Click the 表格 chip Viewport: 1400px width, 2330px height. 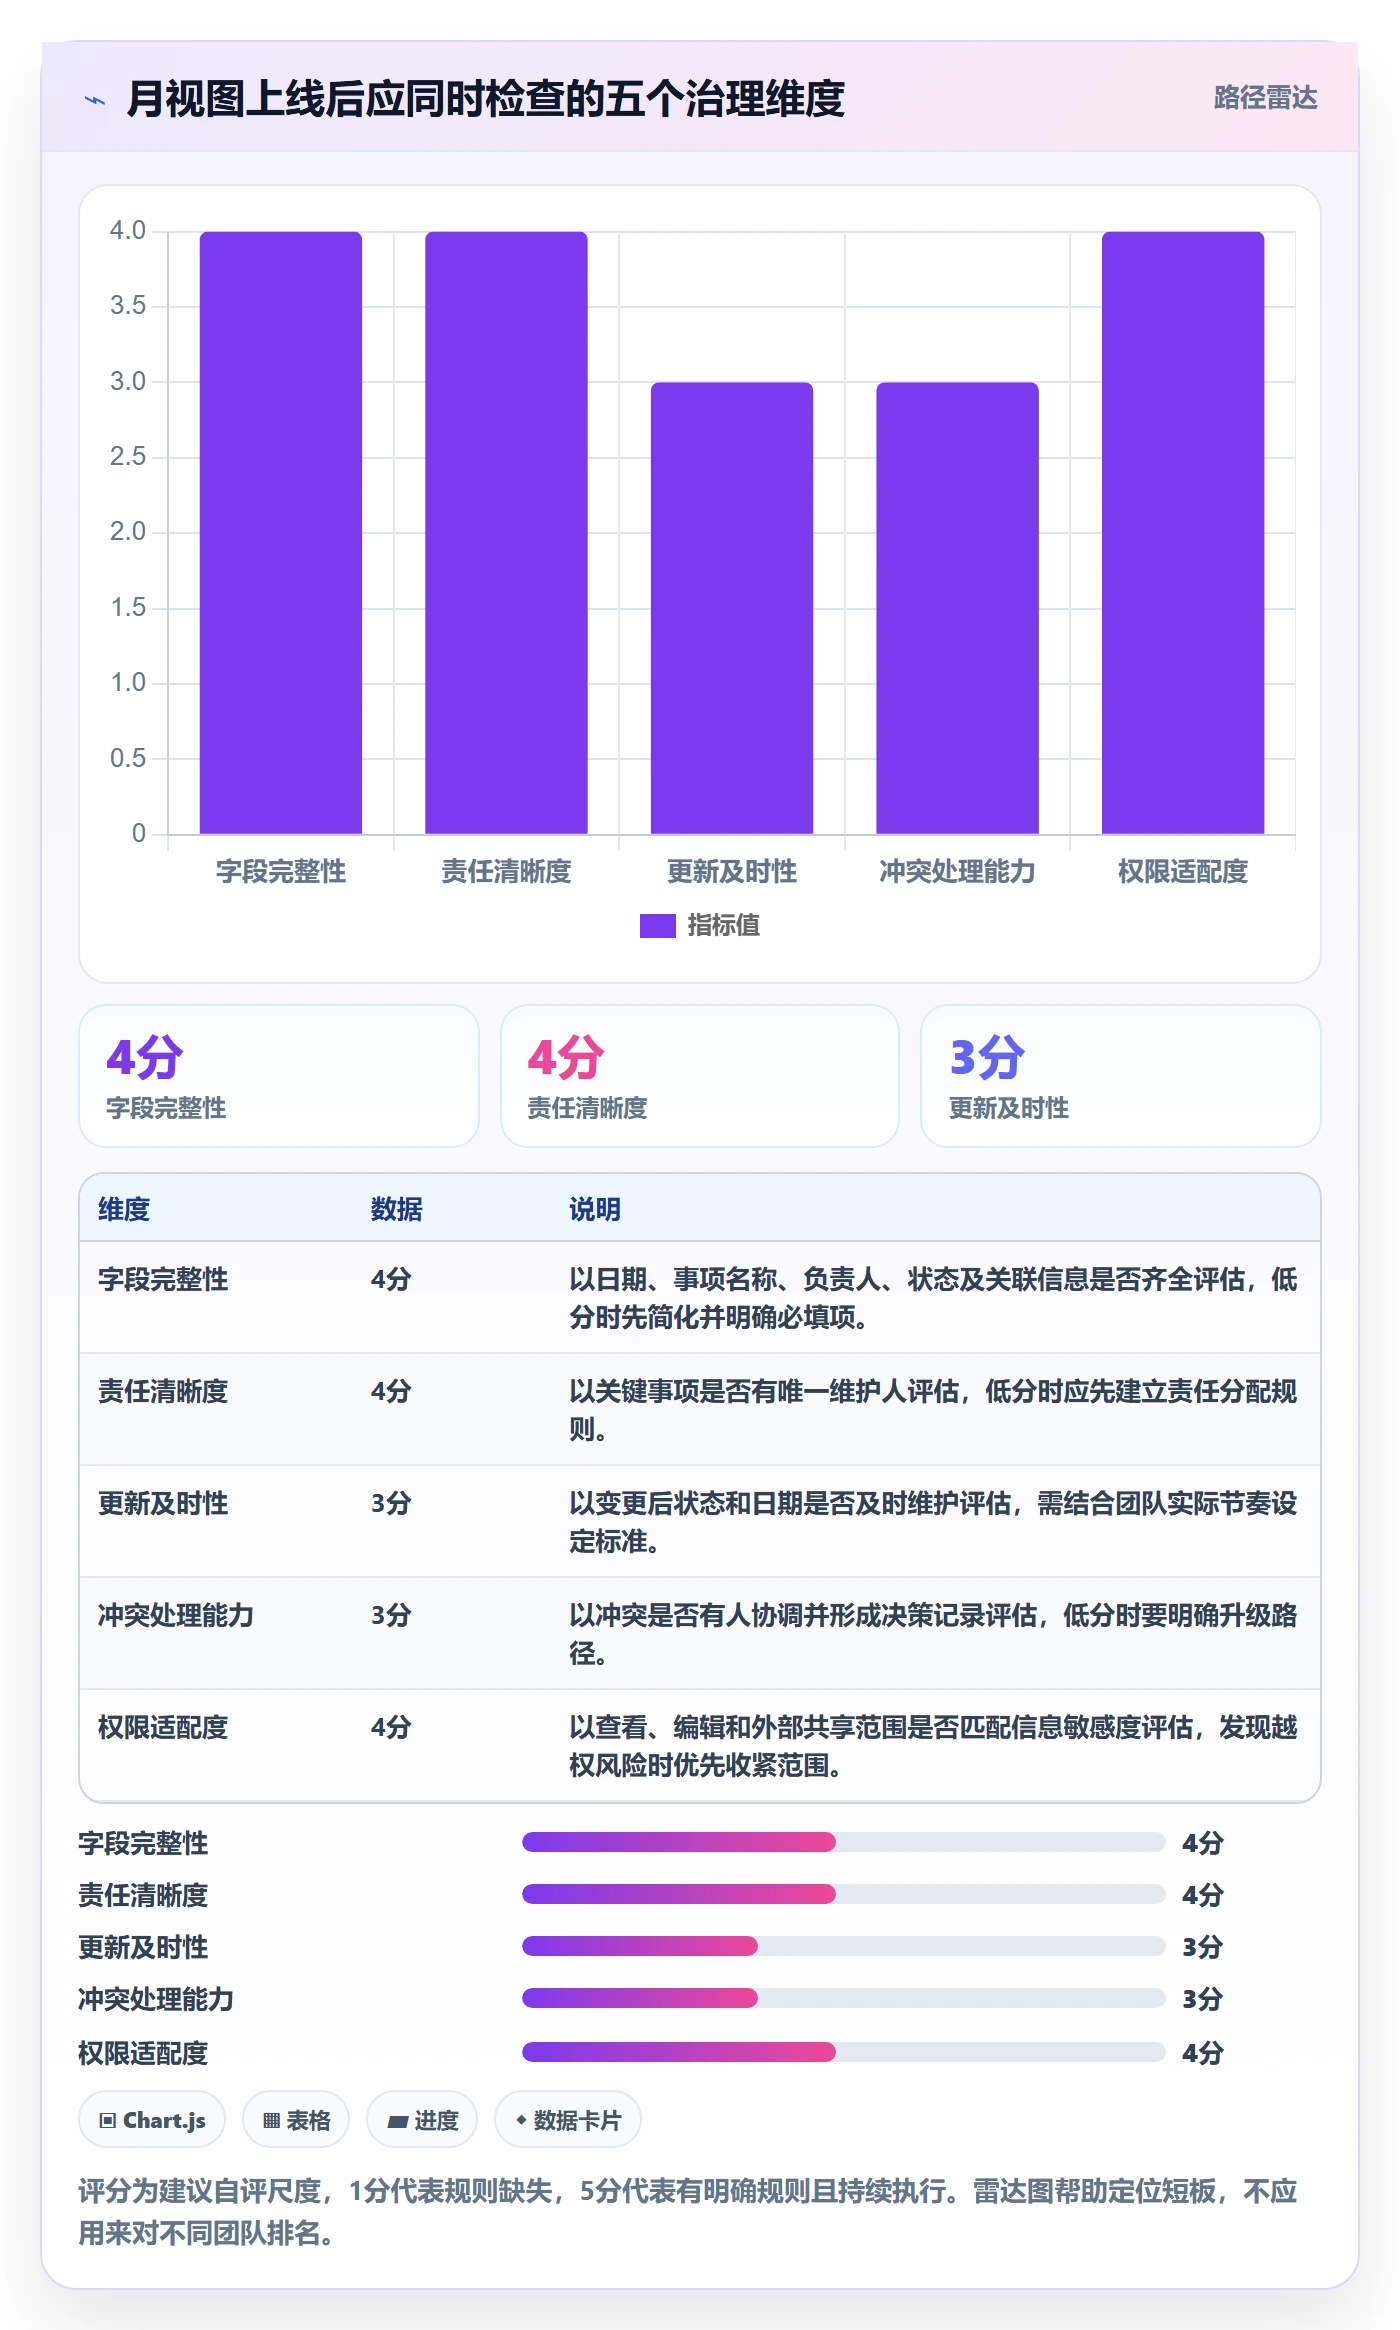click(x=296, y=2119)
